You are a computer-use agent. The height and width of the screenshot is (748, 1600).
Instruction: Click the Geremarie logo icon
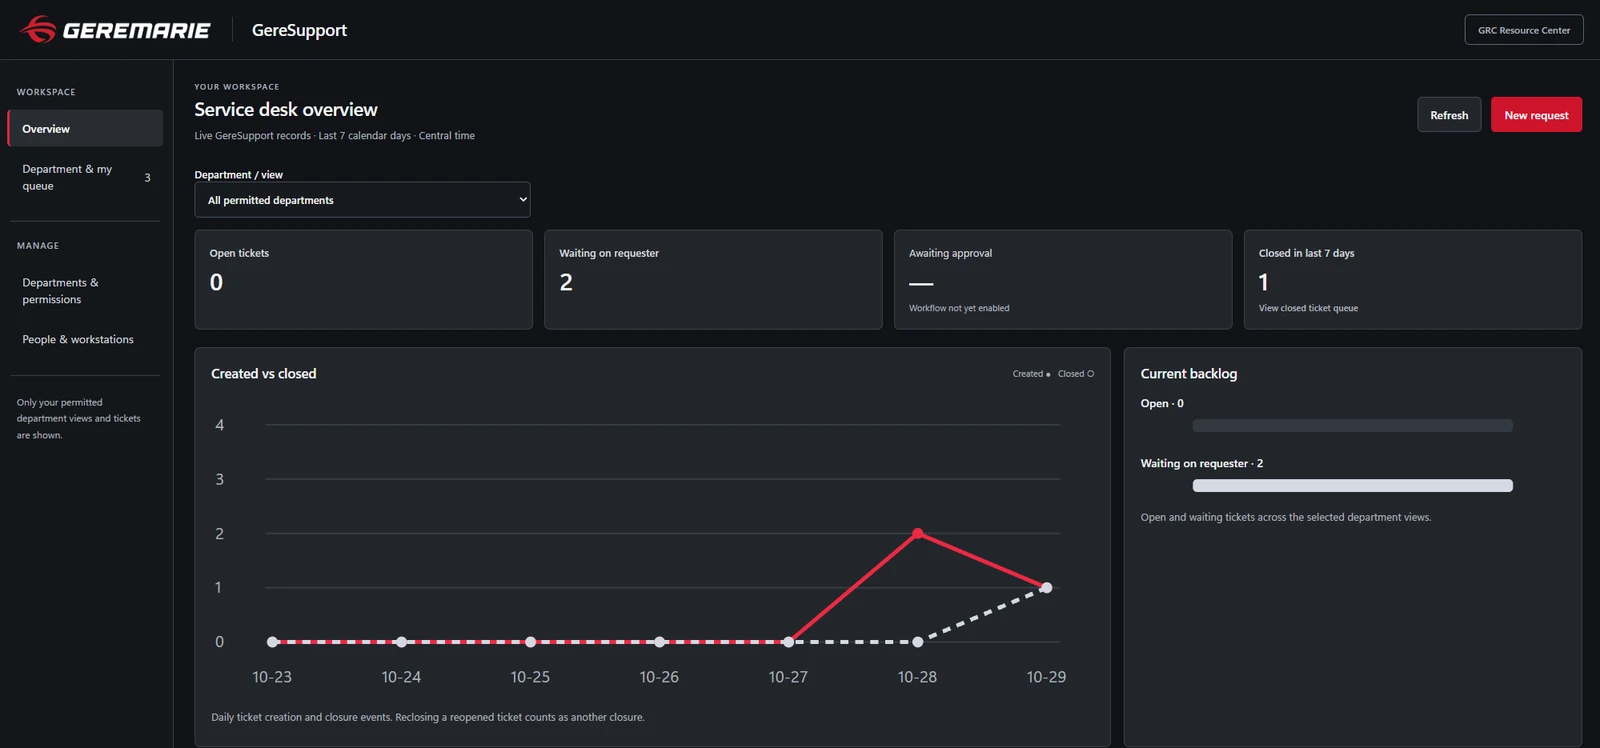pos(37,30)
